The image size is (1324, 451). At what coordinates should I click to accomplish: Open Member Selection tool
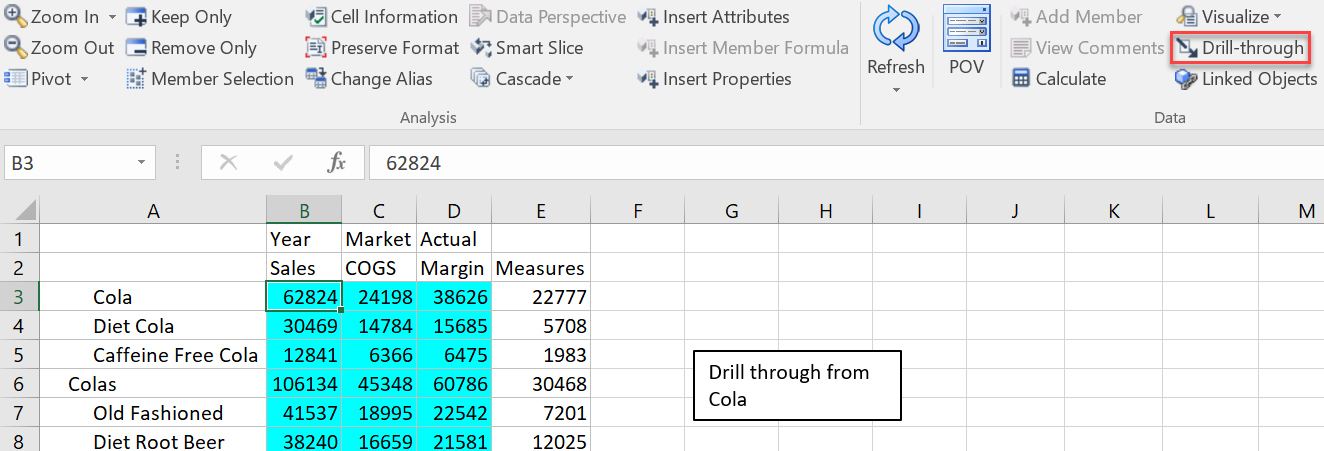pos(210,78)
